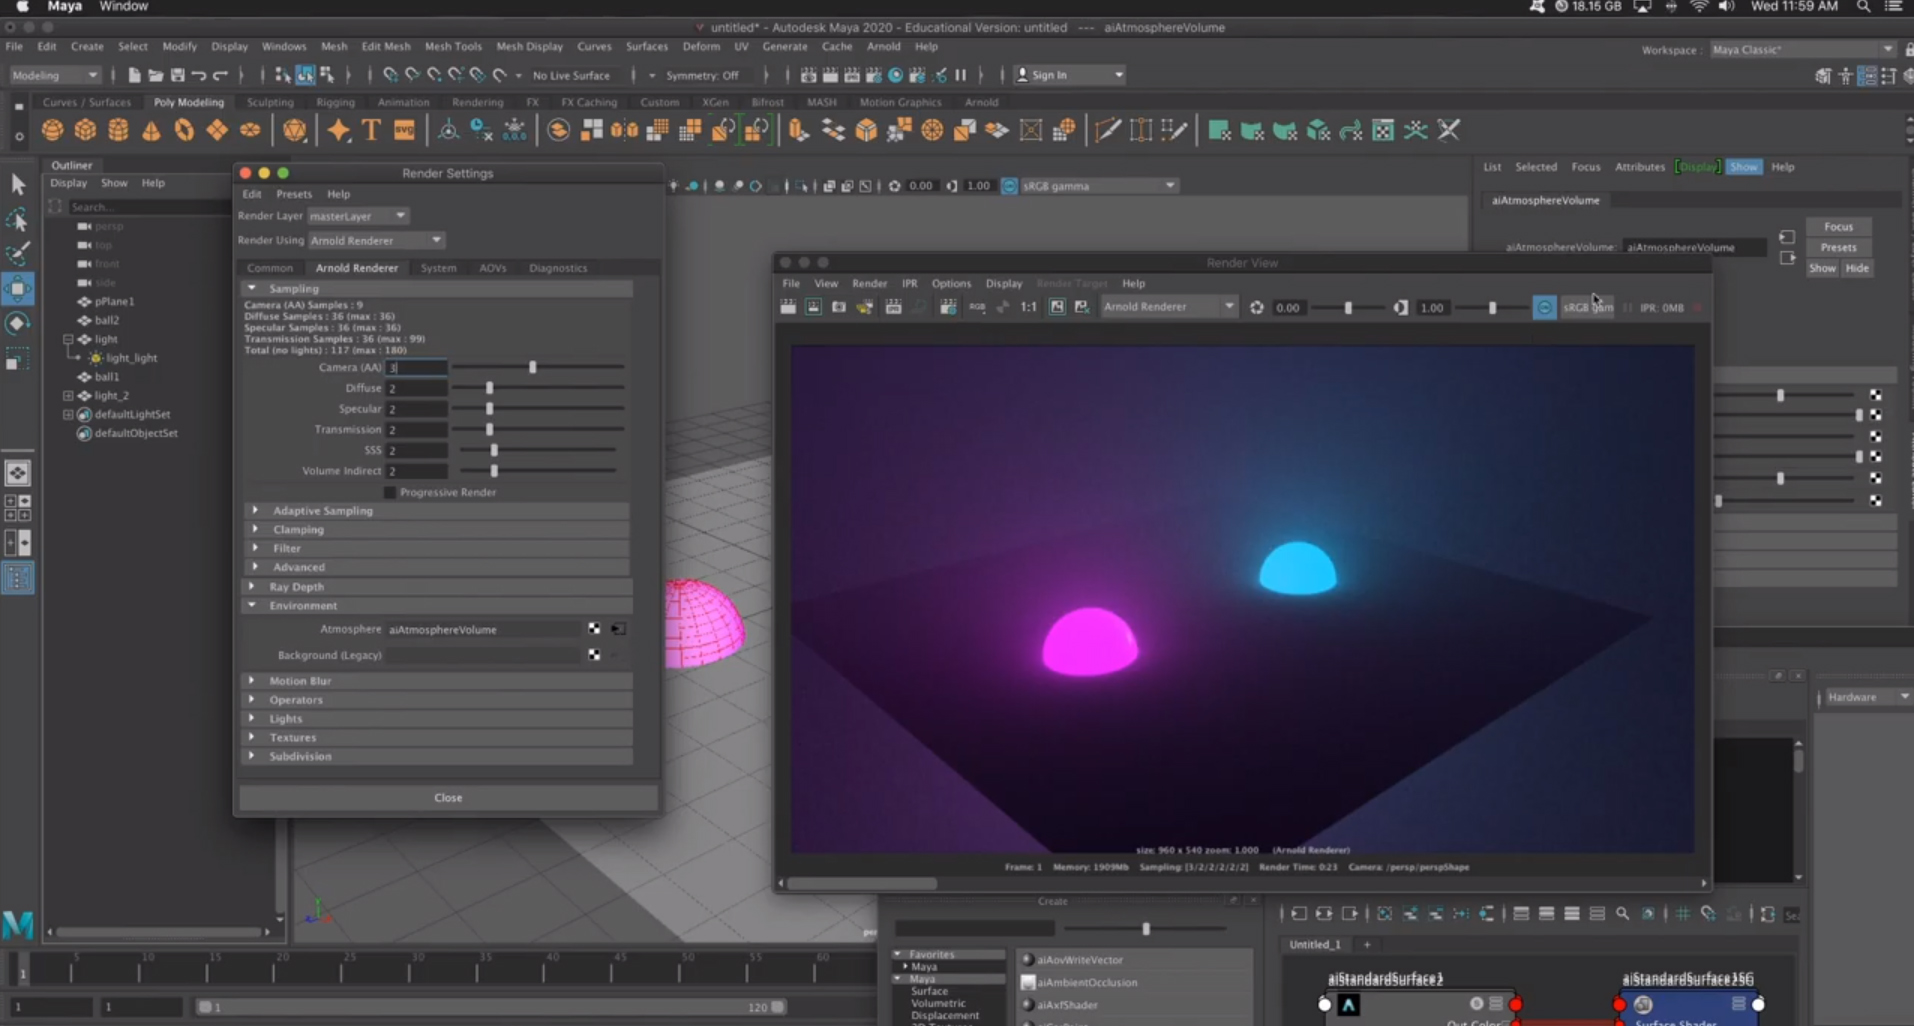Open the SVG creation tool

click(x=403, y=130)
